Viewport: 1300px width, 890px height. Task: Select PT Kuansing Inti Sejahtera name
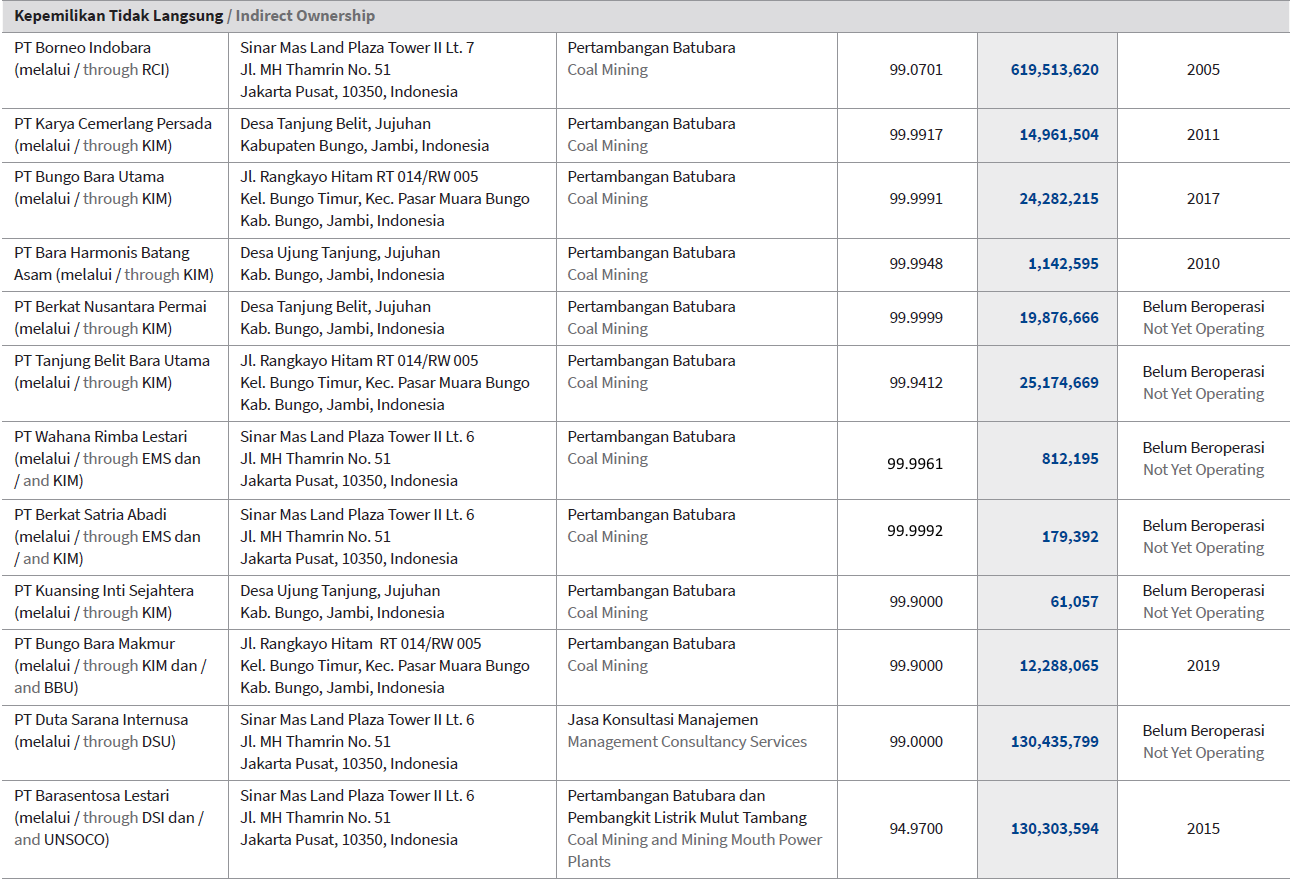point(104,591)
